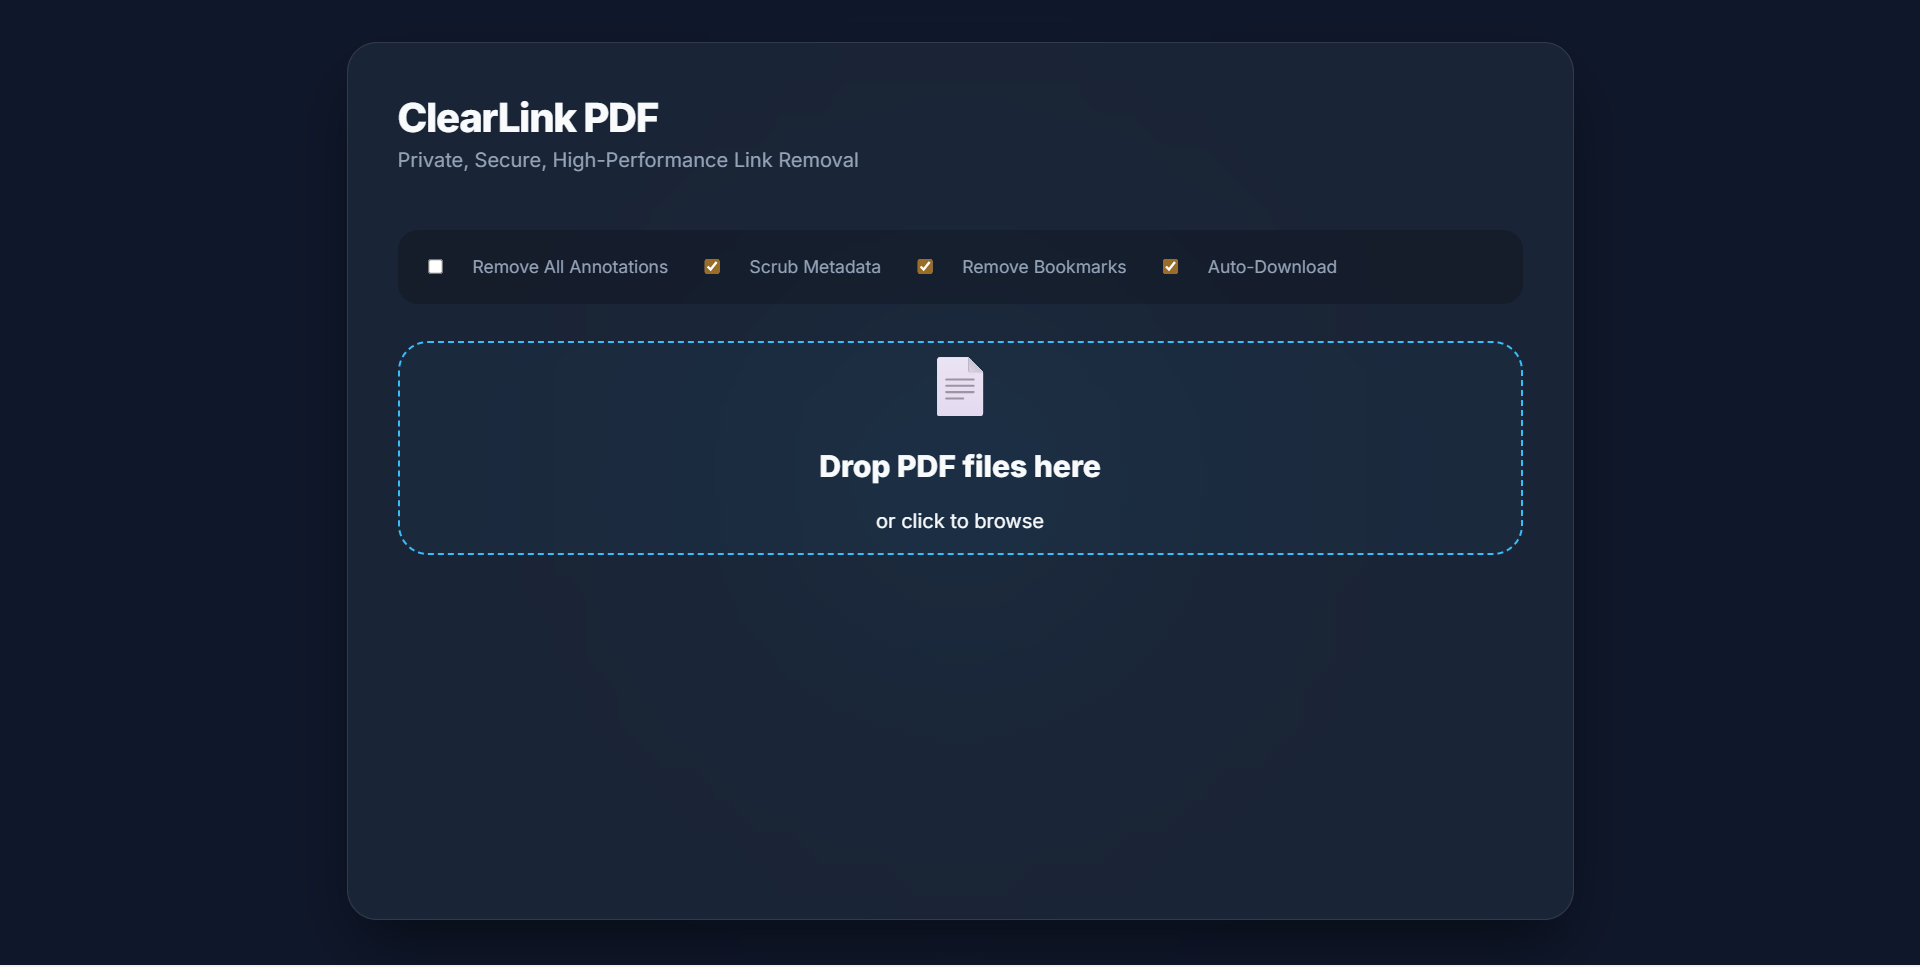Disable the Remove Bookmarks checkbox
1920x967 pixels.
tap(925, 267)
